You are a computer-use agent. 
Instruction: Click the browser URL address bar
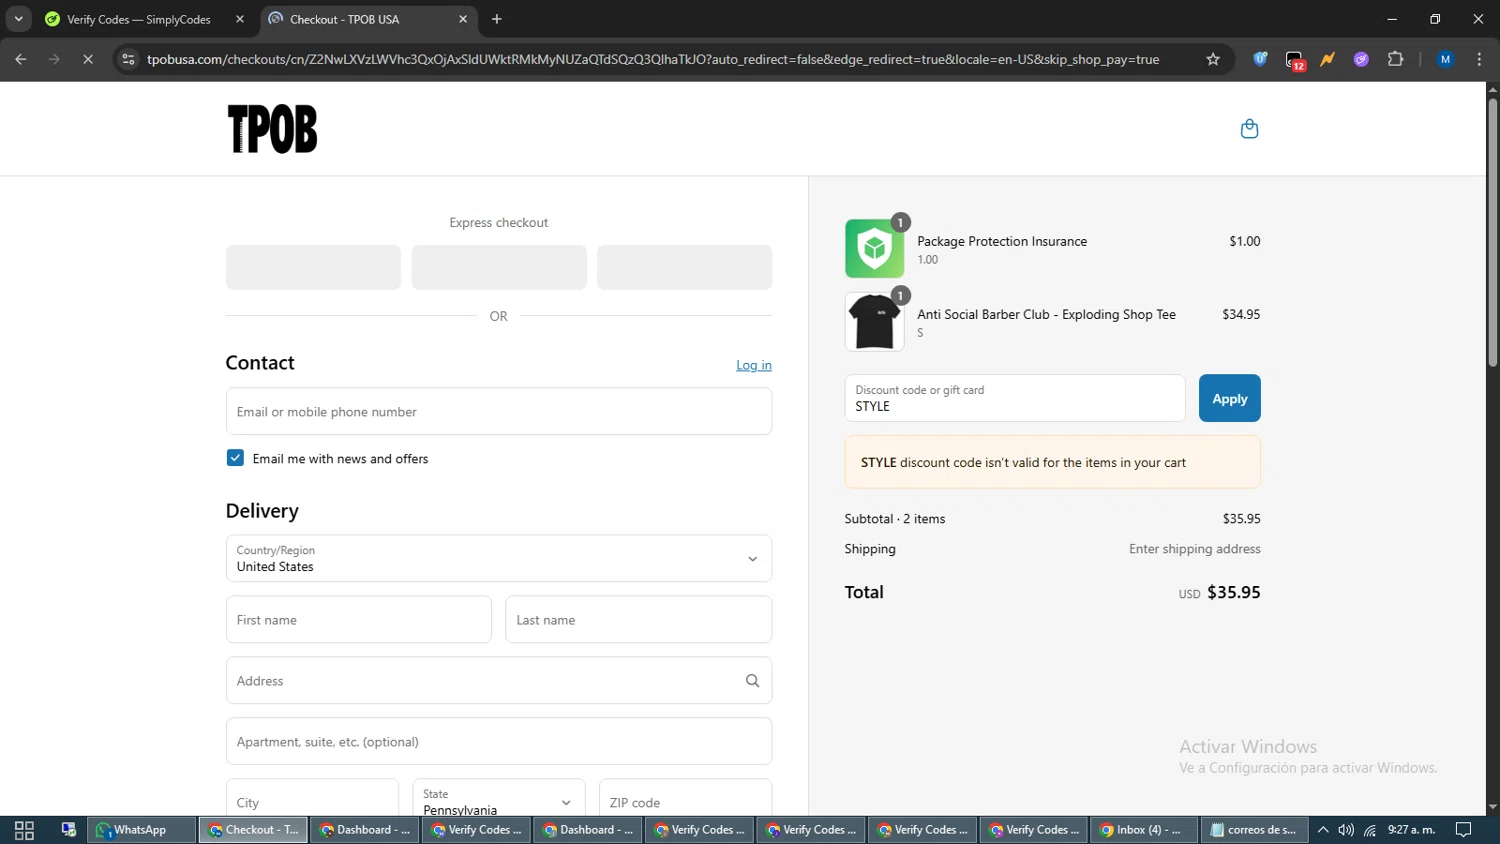(x=653, y=59)
